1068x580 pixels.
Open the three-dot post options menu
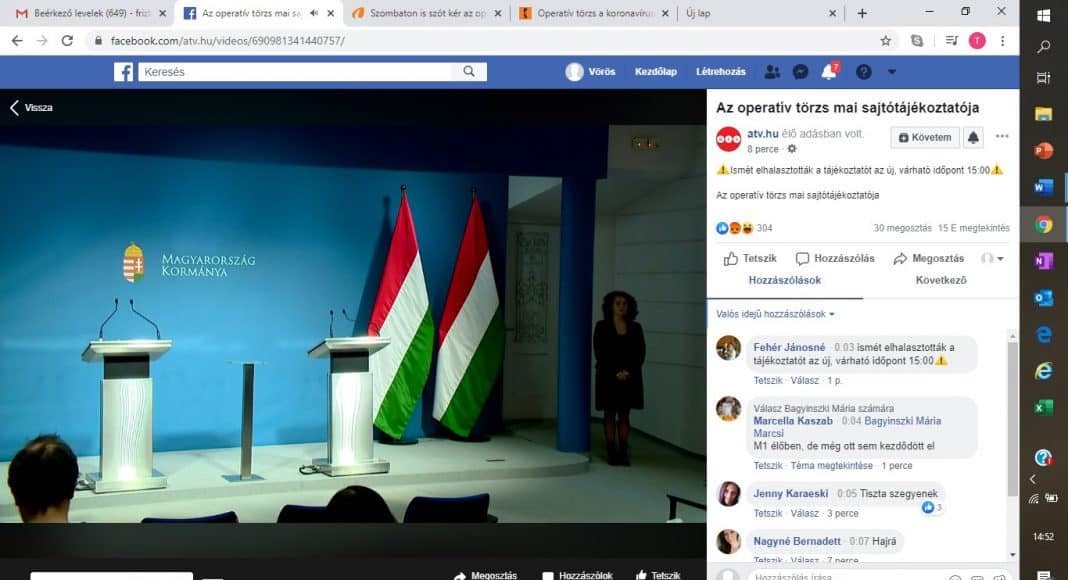point(1001,136)
